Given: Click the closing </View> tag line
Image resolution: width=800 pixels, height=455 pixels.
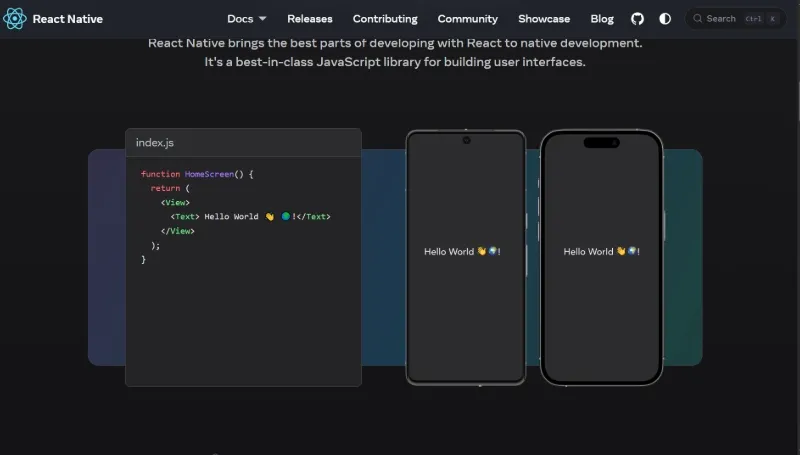Looking at the screenshot, I should click(178, 231).
